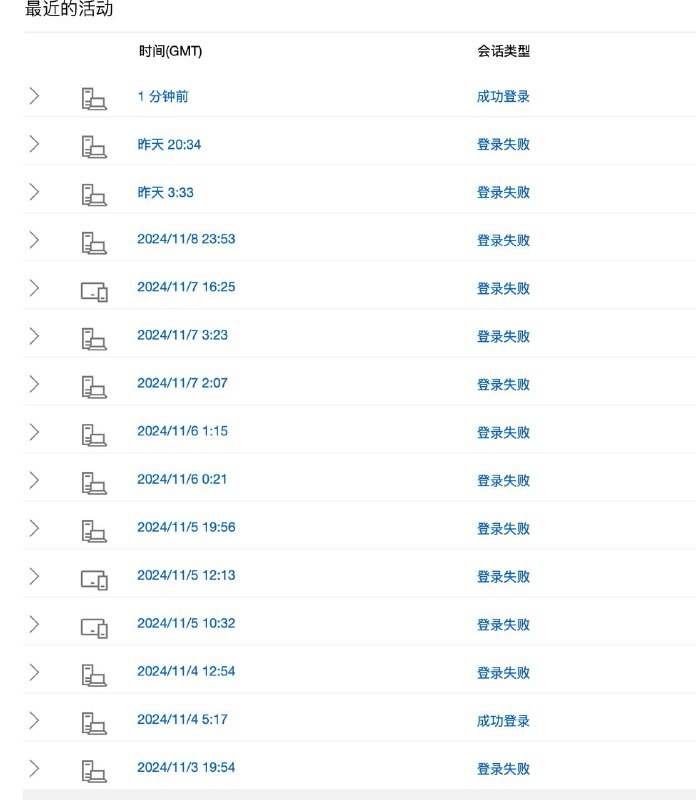Expand the 2024/11/5 19:56 activity entry
The image size is (696, 800).
(34, 528)
